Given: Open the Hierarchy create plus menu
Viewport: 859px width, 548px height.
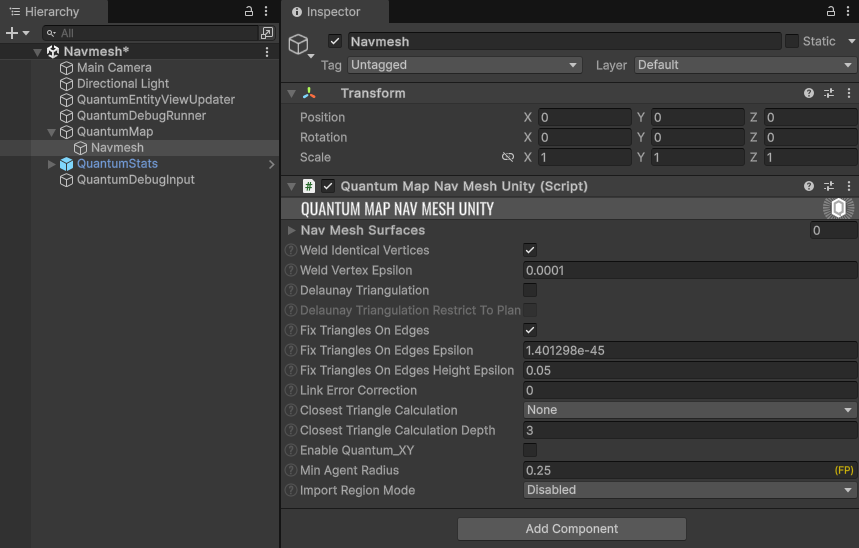Looking at the screenshot, I should coord(17,33).
